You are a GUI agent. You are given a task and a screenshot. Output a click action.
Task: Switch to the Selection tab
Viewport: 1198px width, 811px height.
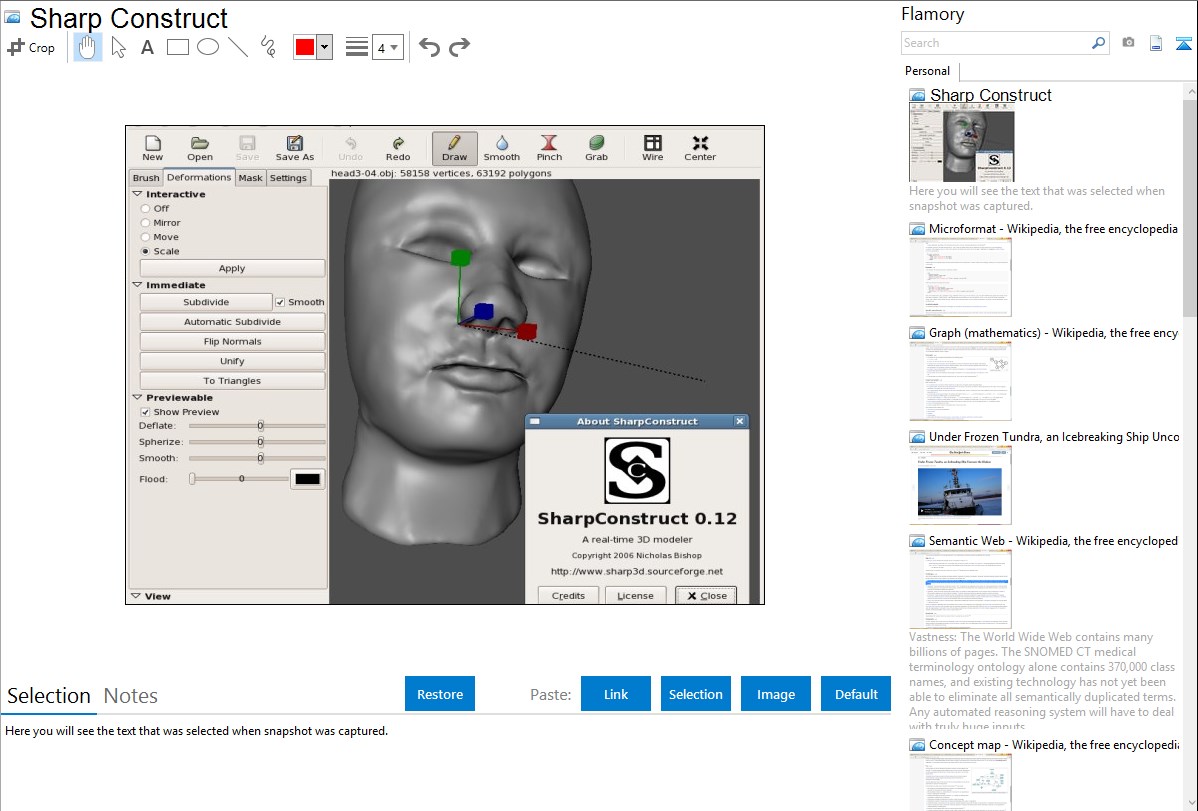49,696
